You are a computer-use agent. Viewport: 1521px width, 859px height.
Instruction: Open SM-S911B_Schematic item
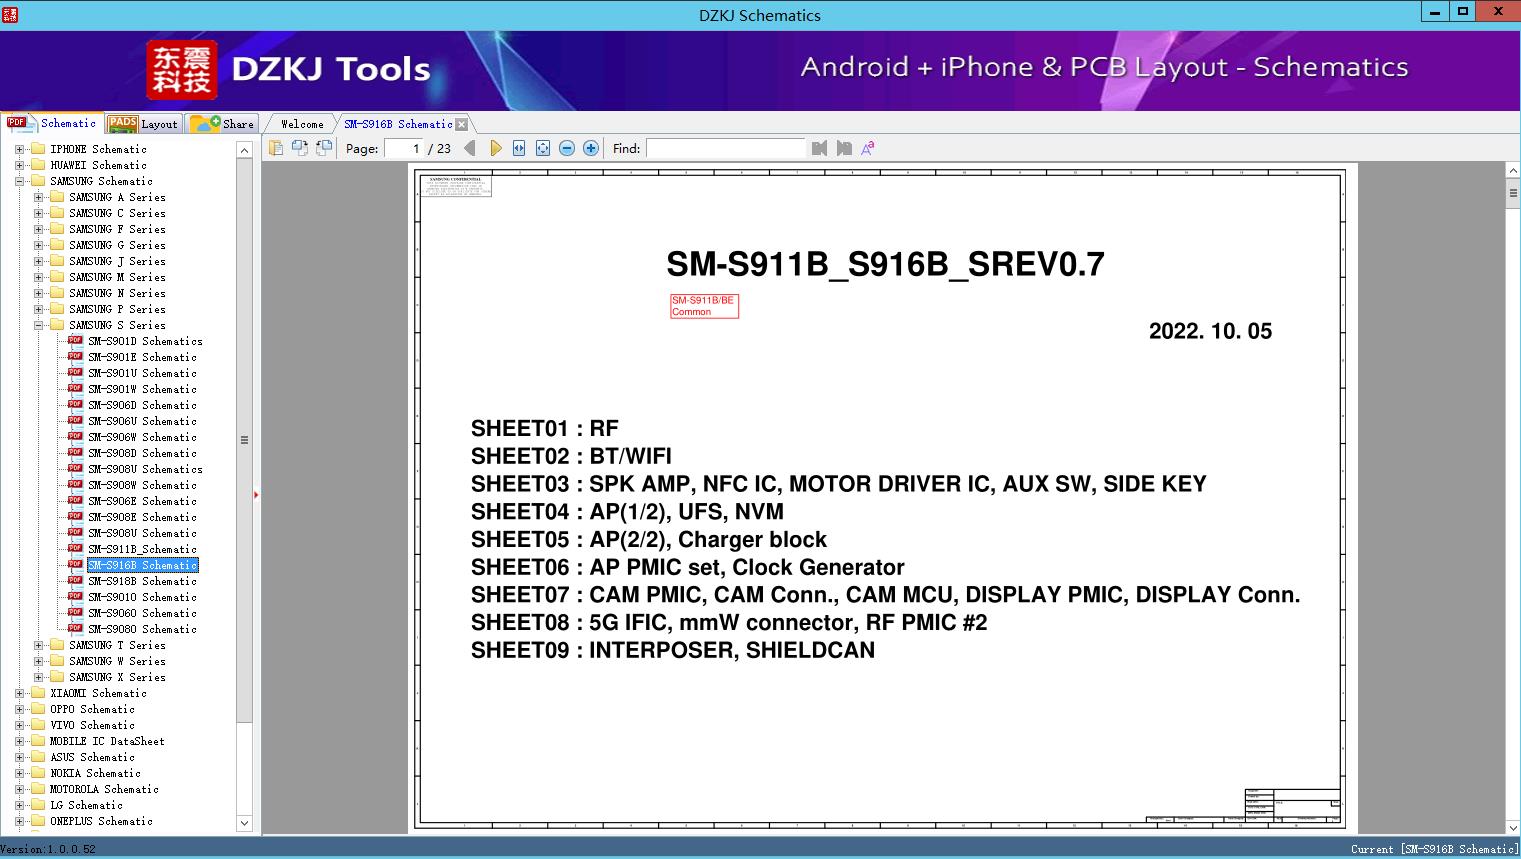[x=142, y=549]
